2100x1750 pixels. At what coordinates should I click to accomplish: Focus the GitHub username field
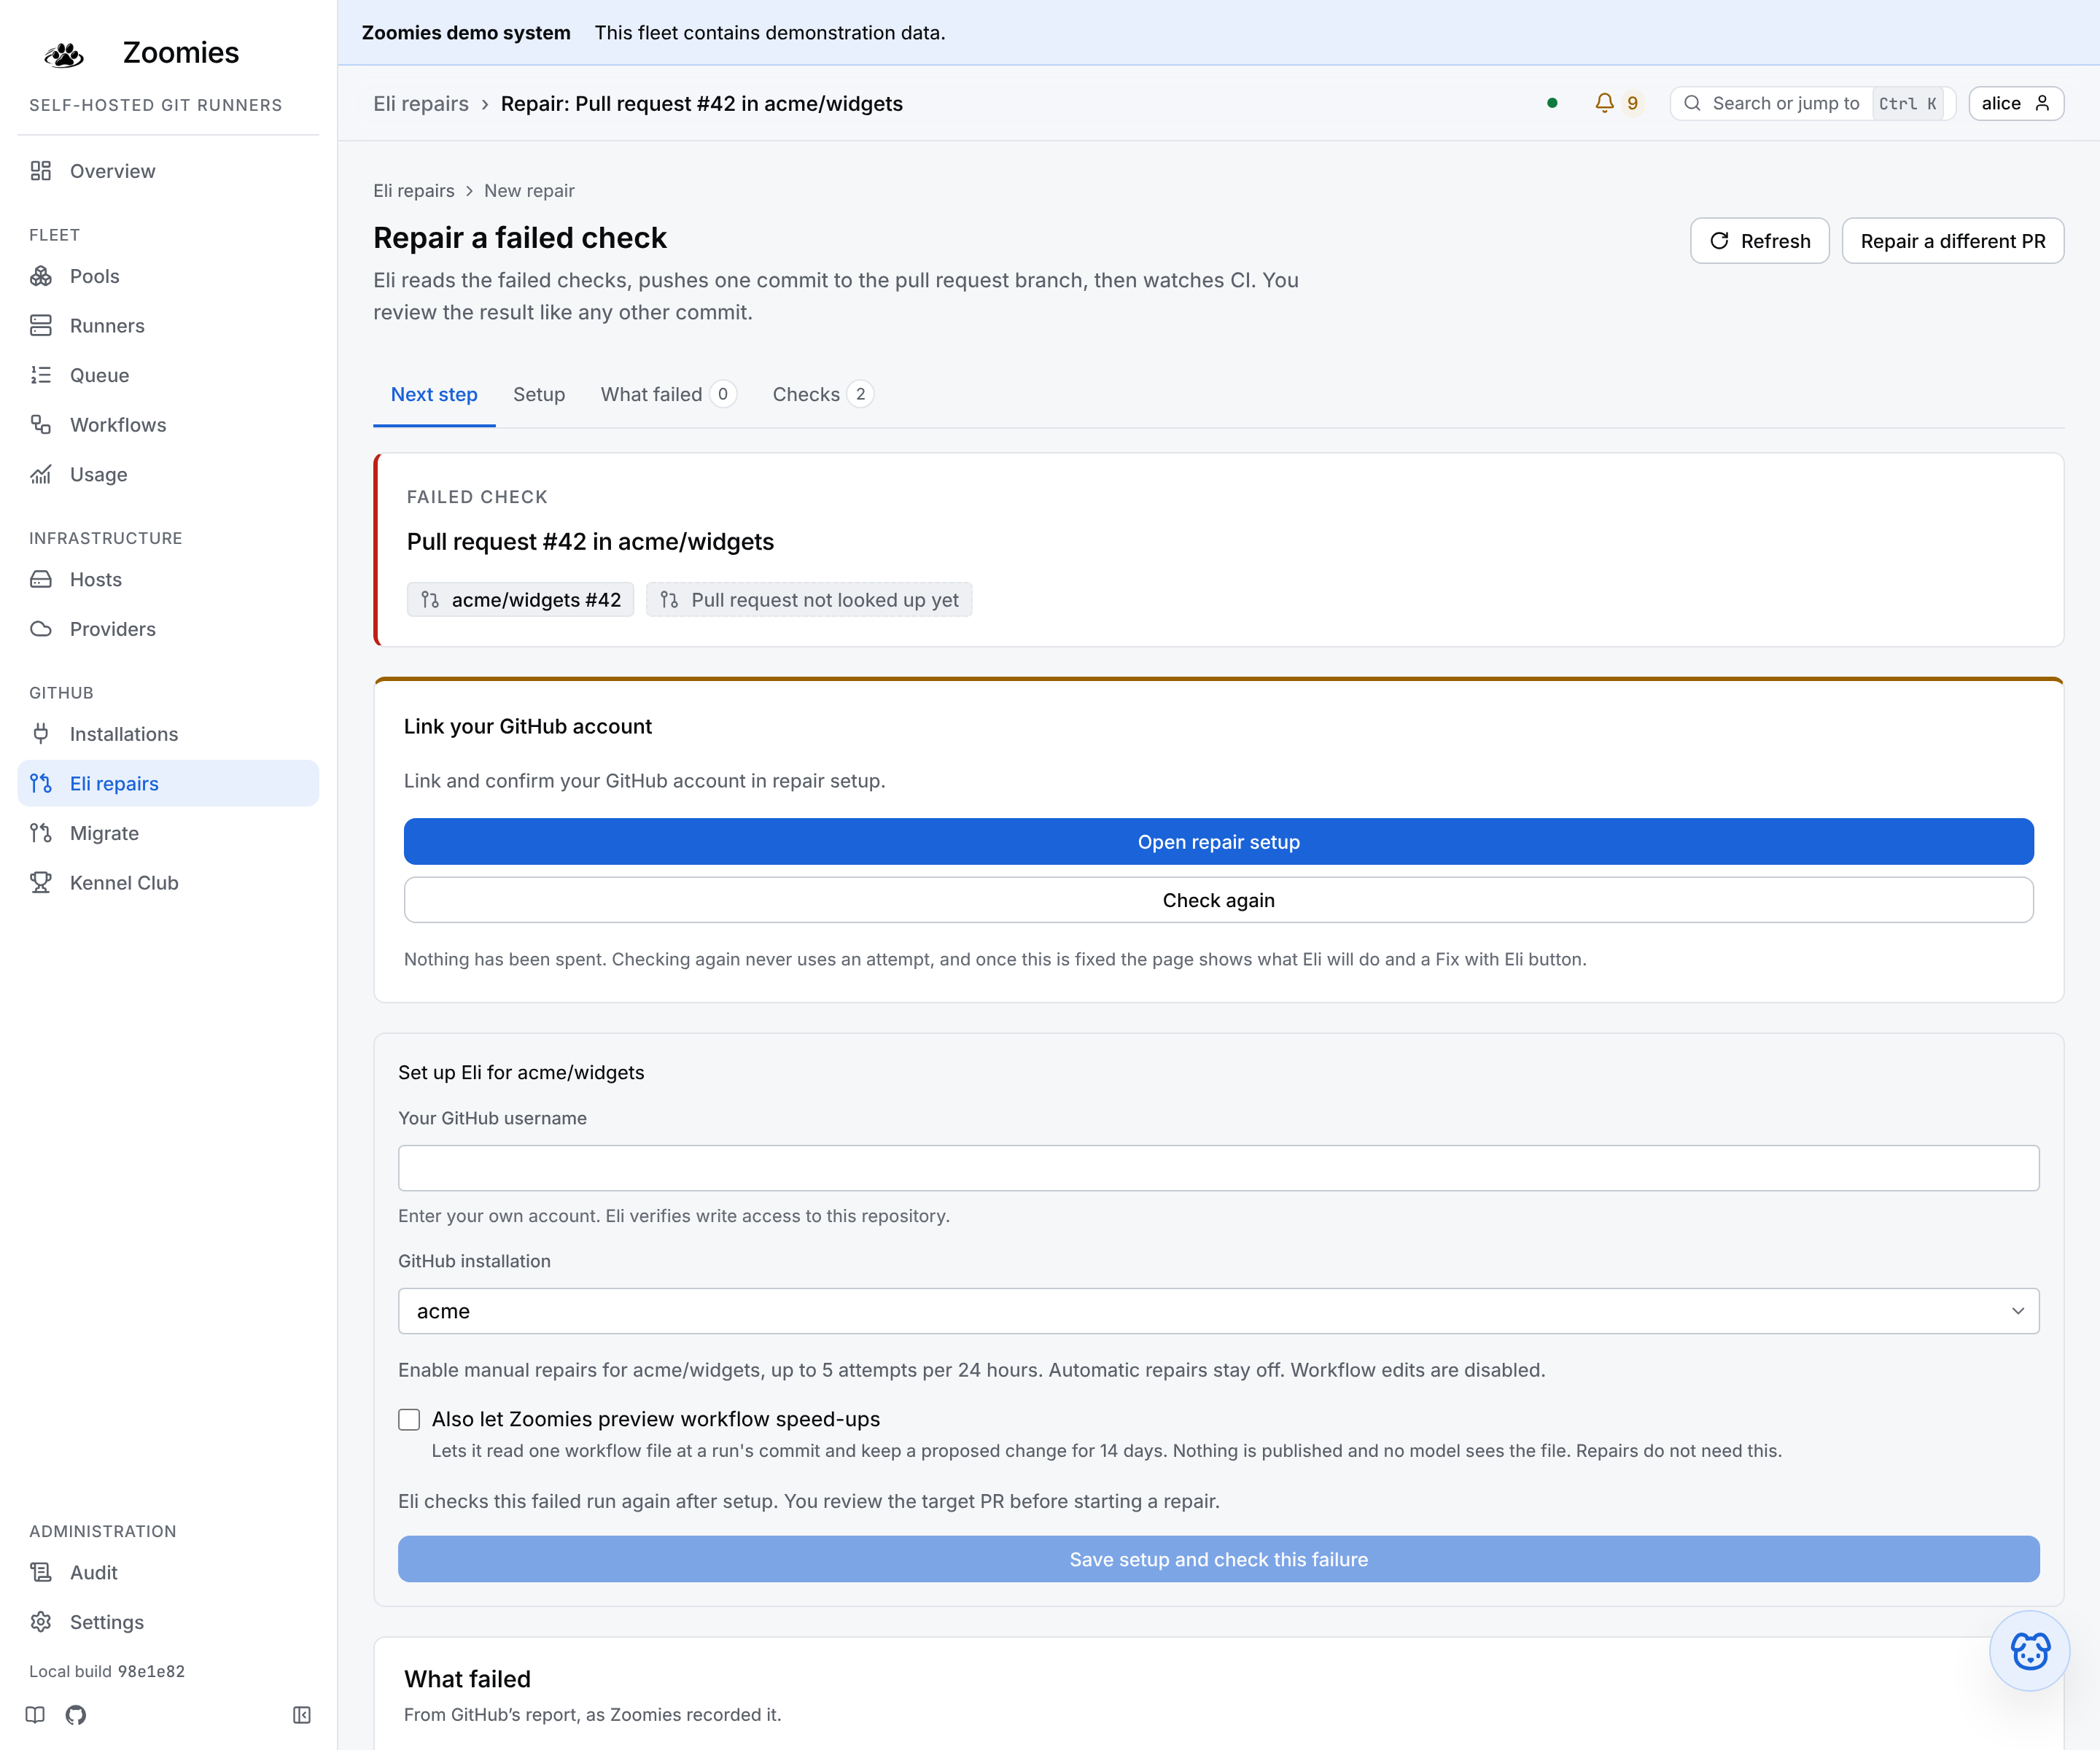click(1218, 1168)
